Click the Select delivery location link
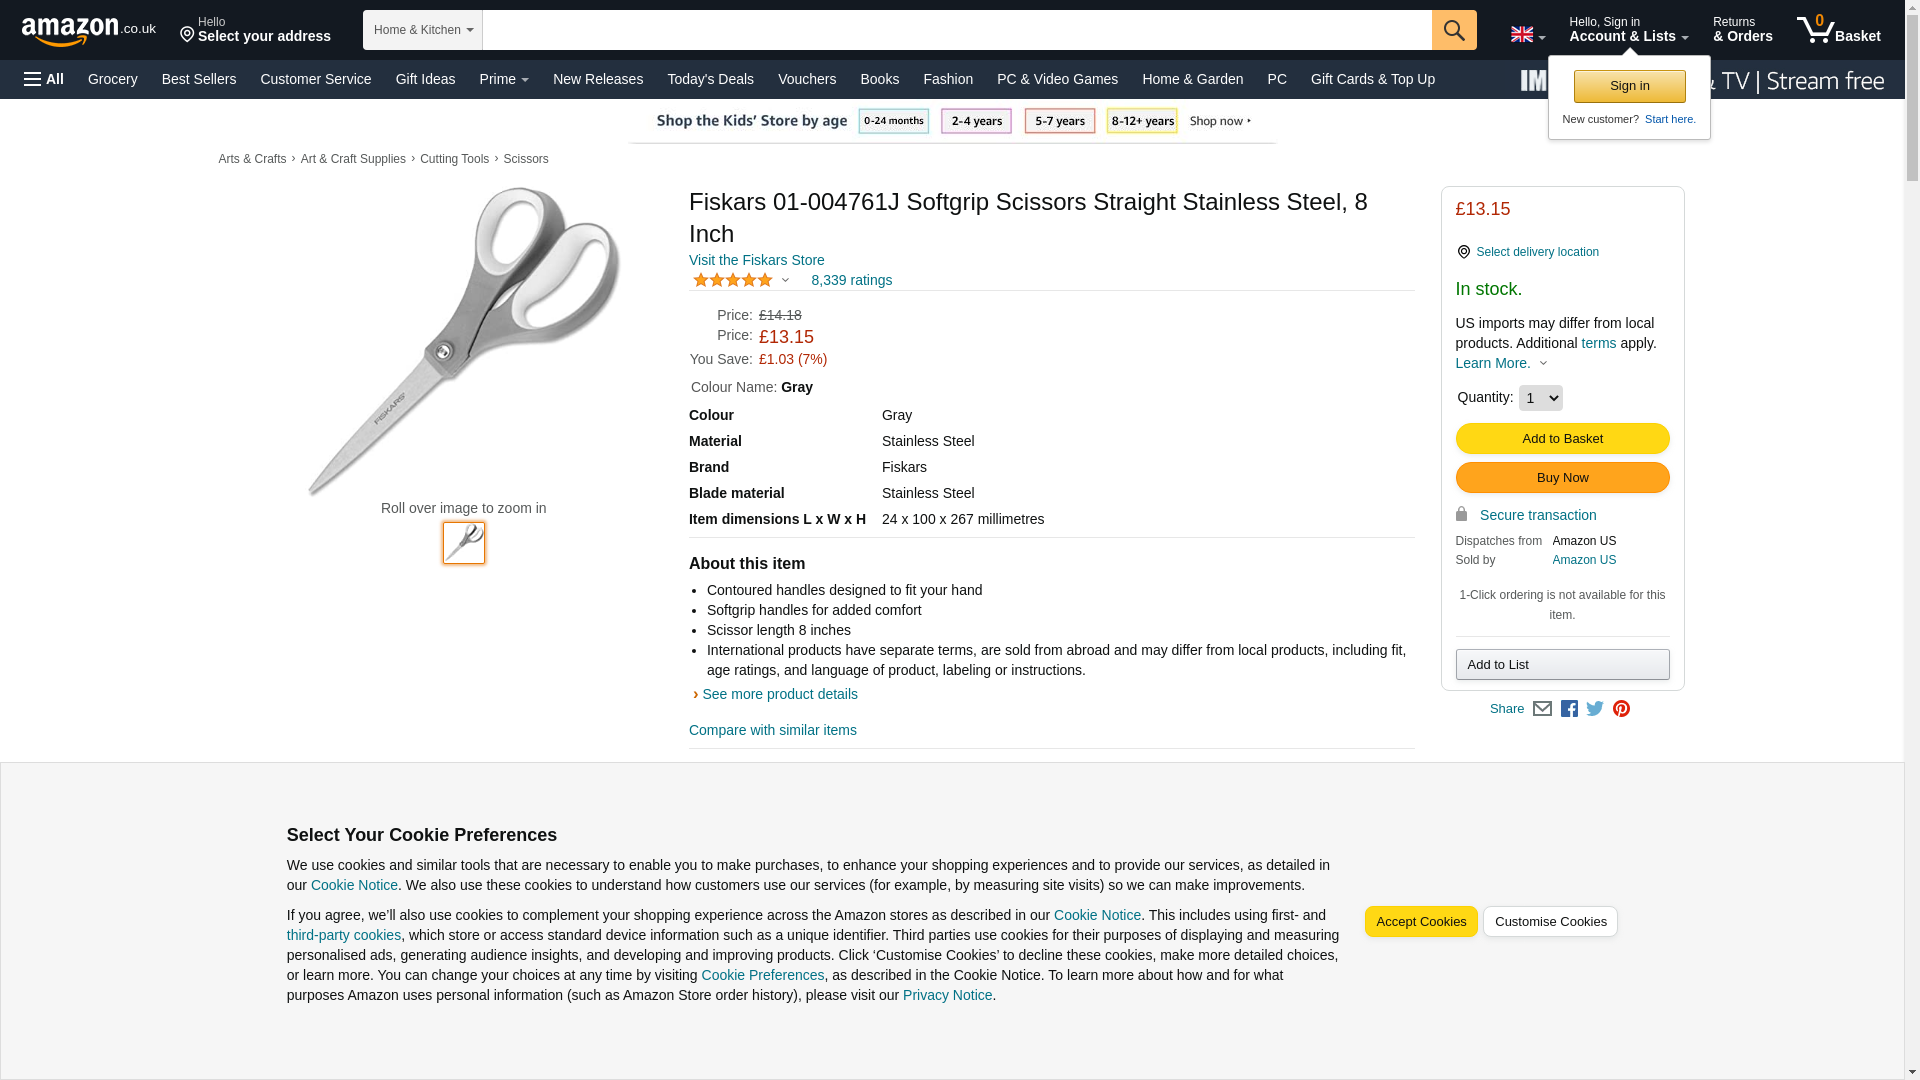 [x=1537, y=252]
